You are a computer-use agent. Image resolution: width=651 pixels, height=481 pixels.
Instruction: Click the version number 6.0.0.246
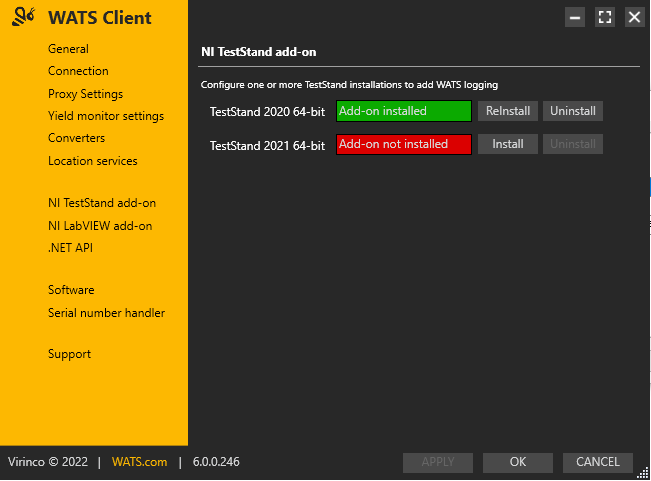point(216,462)
